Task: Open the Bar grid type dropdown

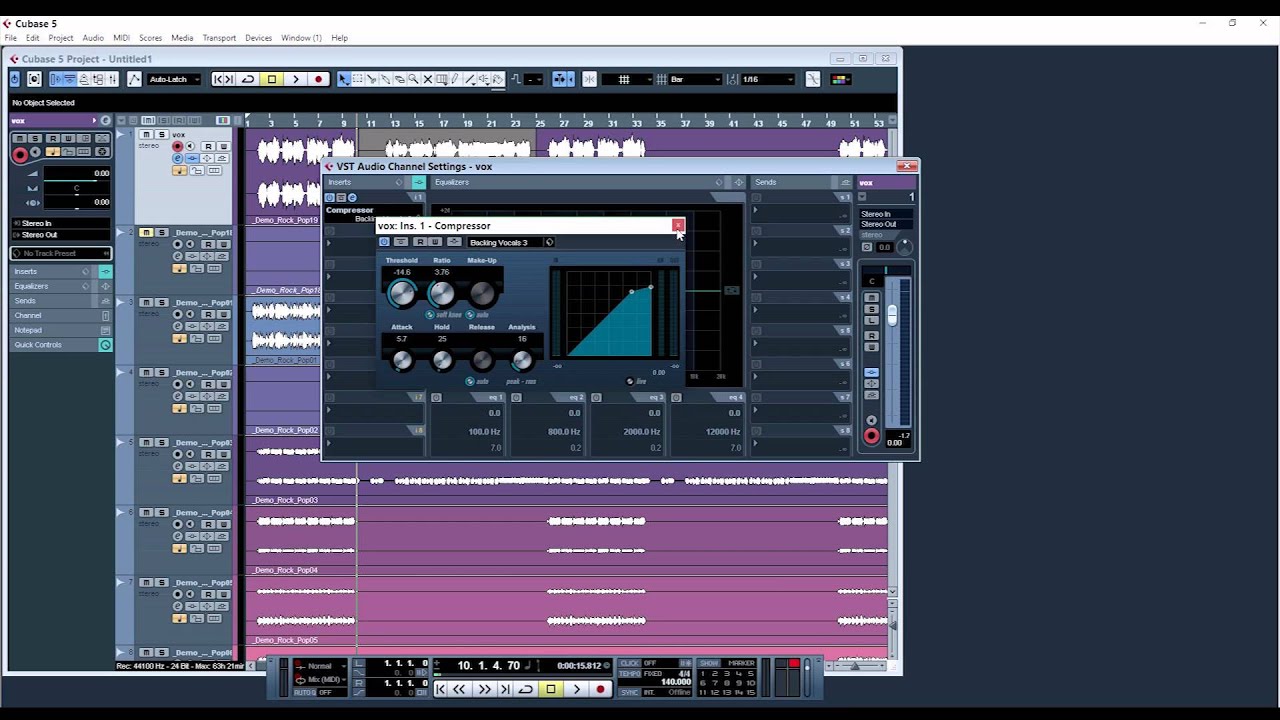Action: coord(696,79)
